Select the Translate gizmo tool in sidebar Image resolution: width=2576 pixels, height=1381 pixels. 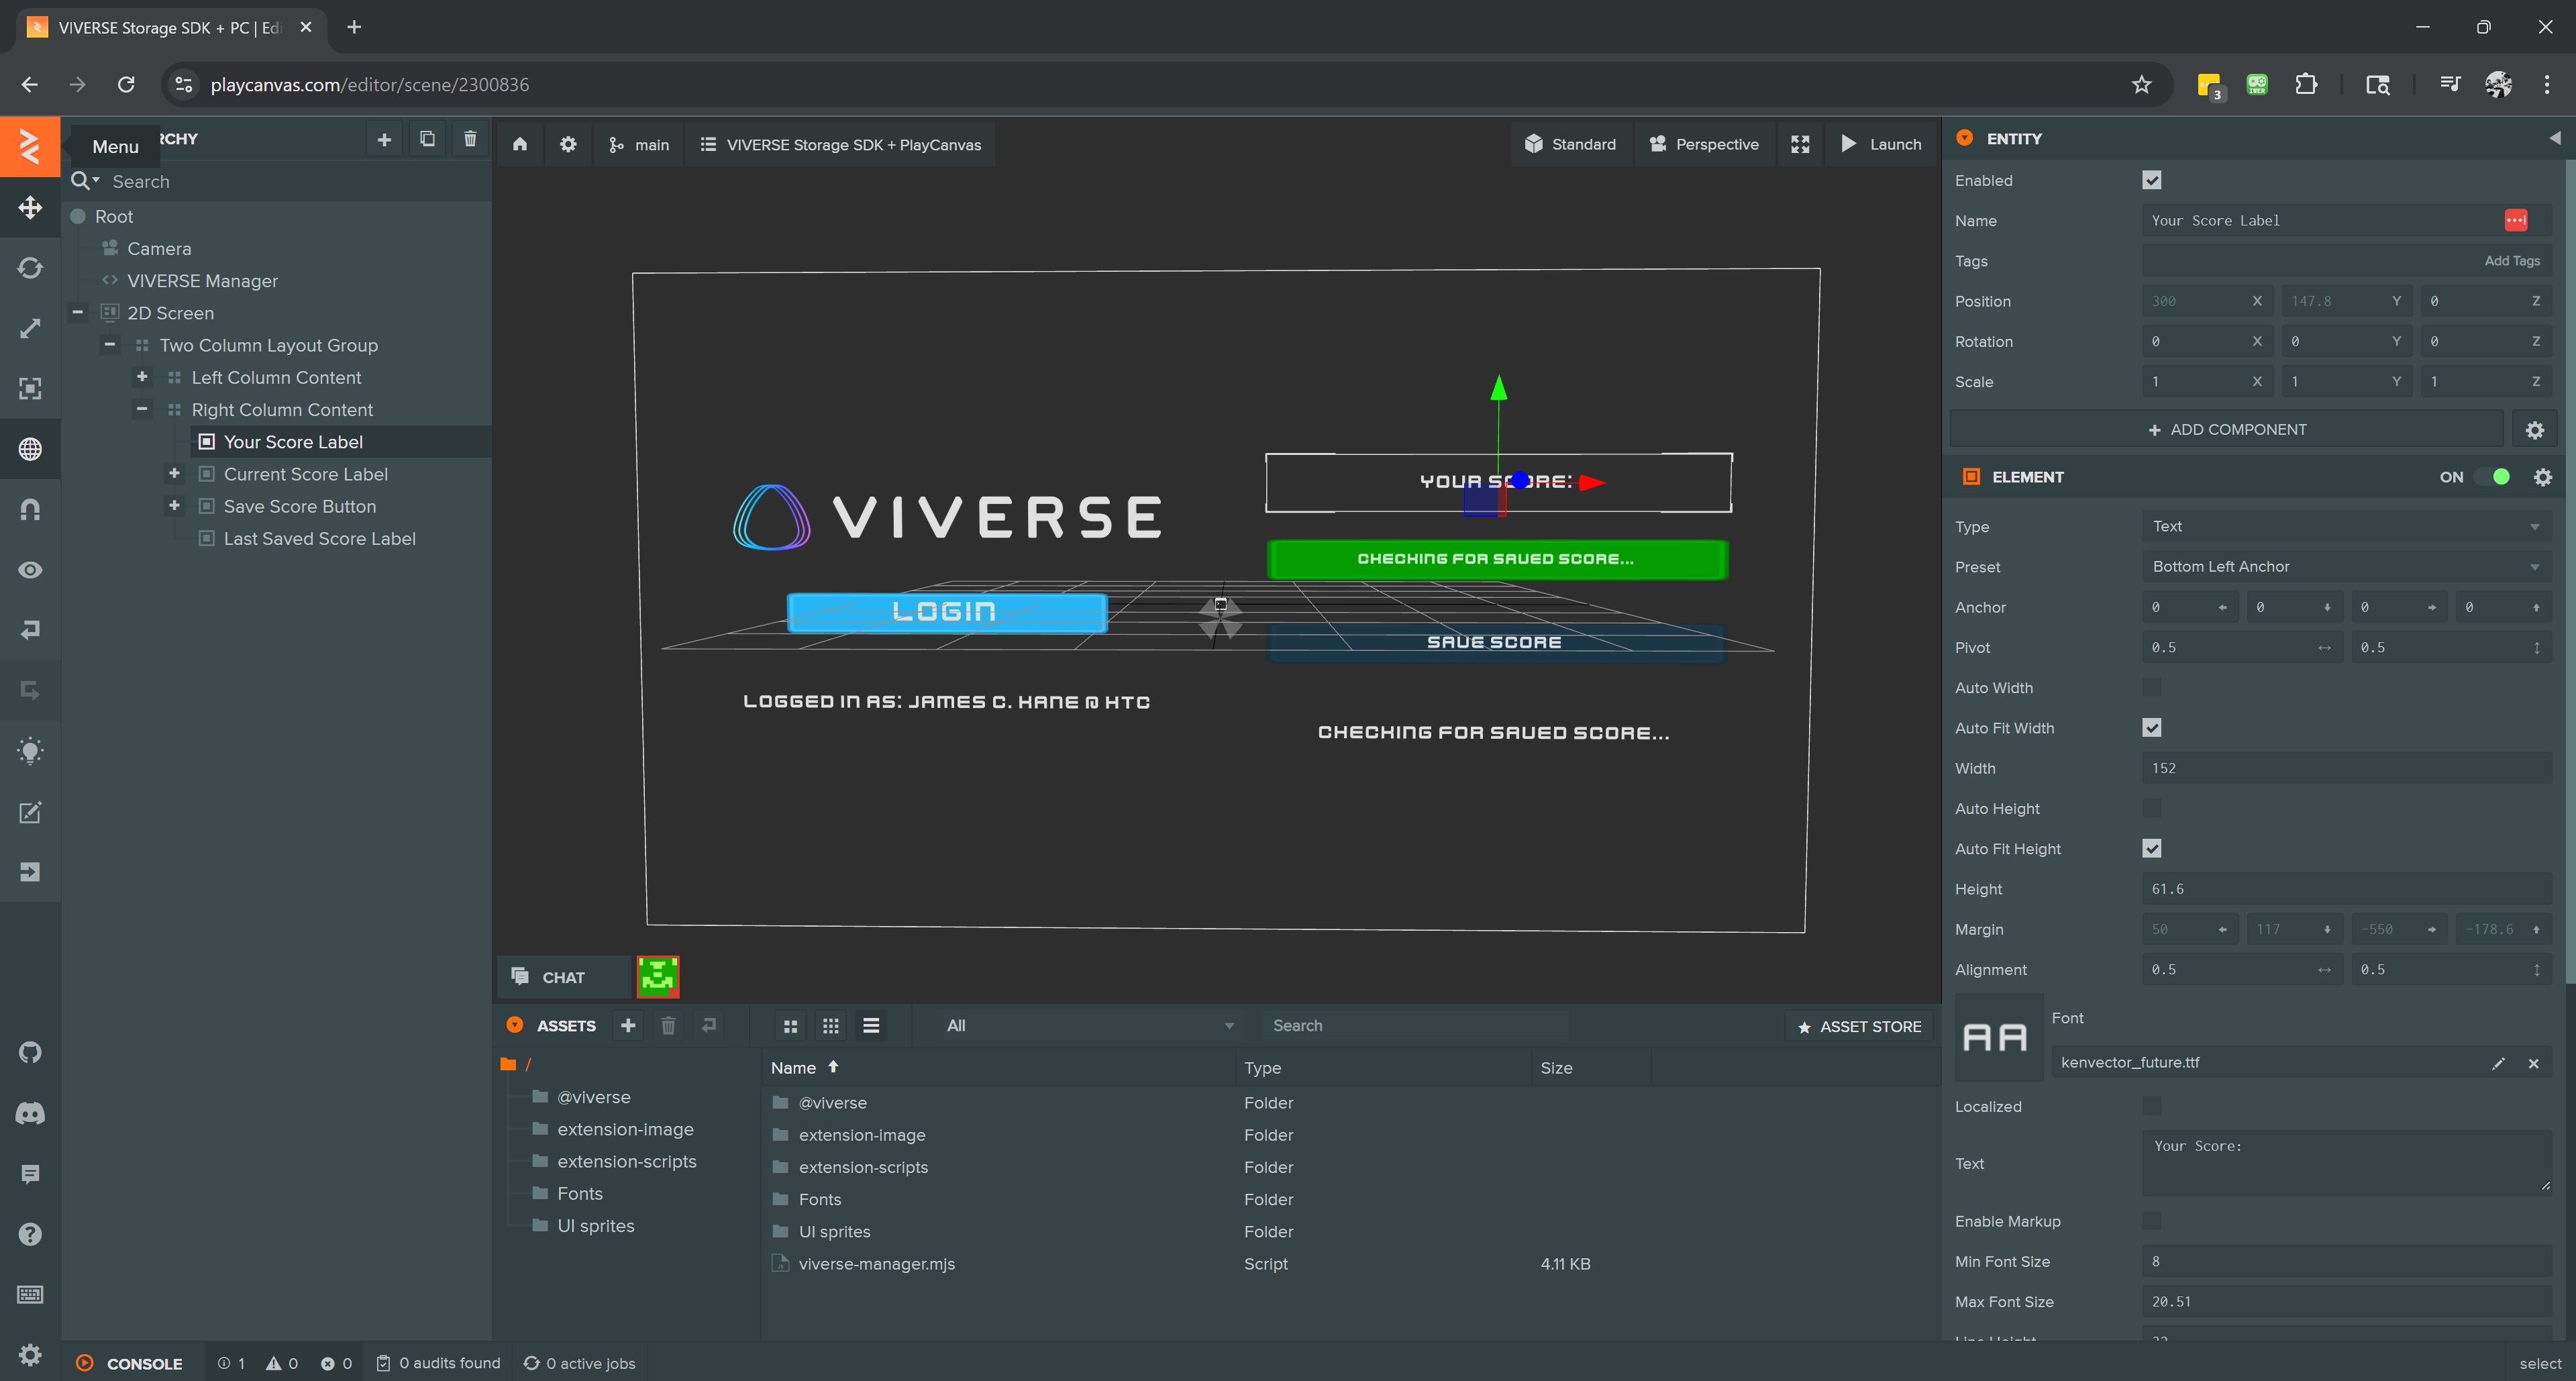[x=30, y=207]
